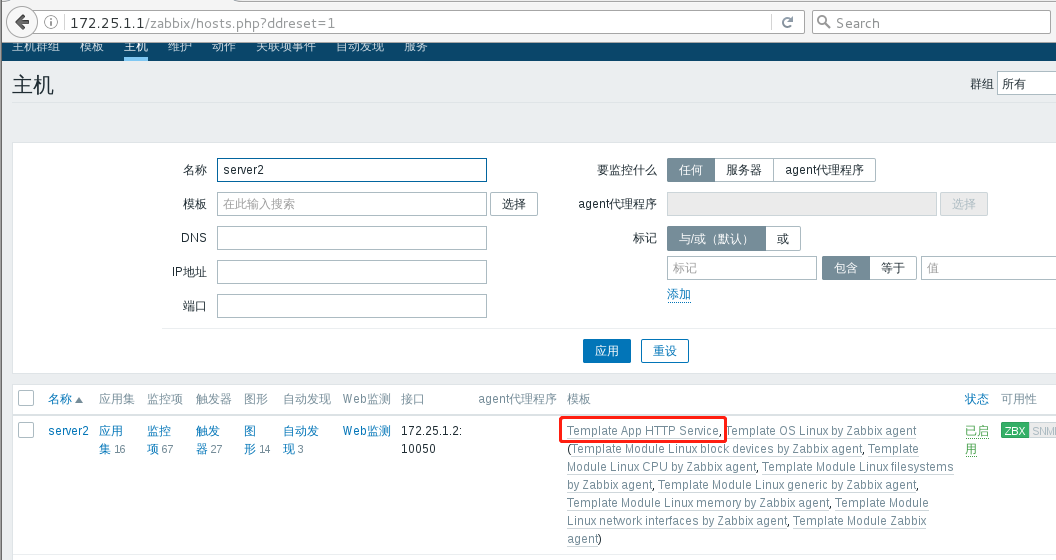Select 与/或（默认）tag mode
Screen dimensions: 1056x560
click(x=717, y=238)
